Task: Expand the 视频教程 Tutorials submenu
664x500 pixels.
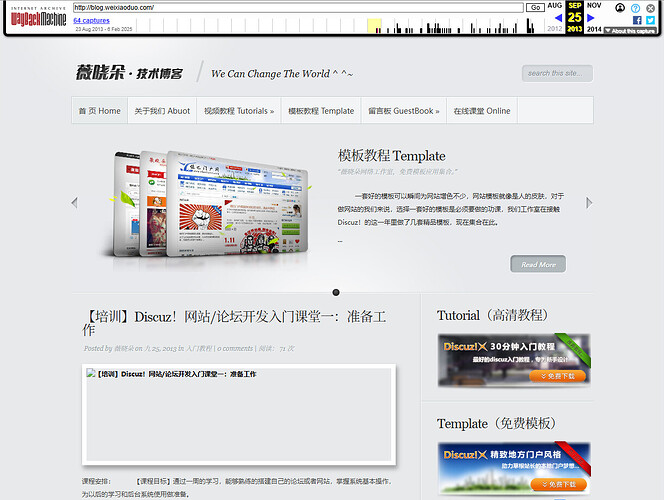Action: pyautogui.click(x=239, y=111)
